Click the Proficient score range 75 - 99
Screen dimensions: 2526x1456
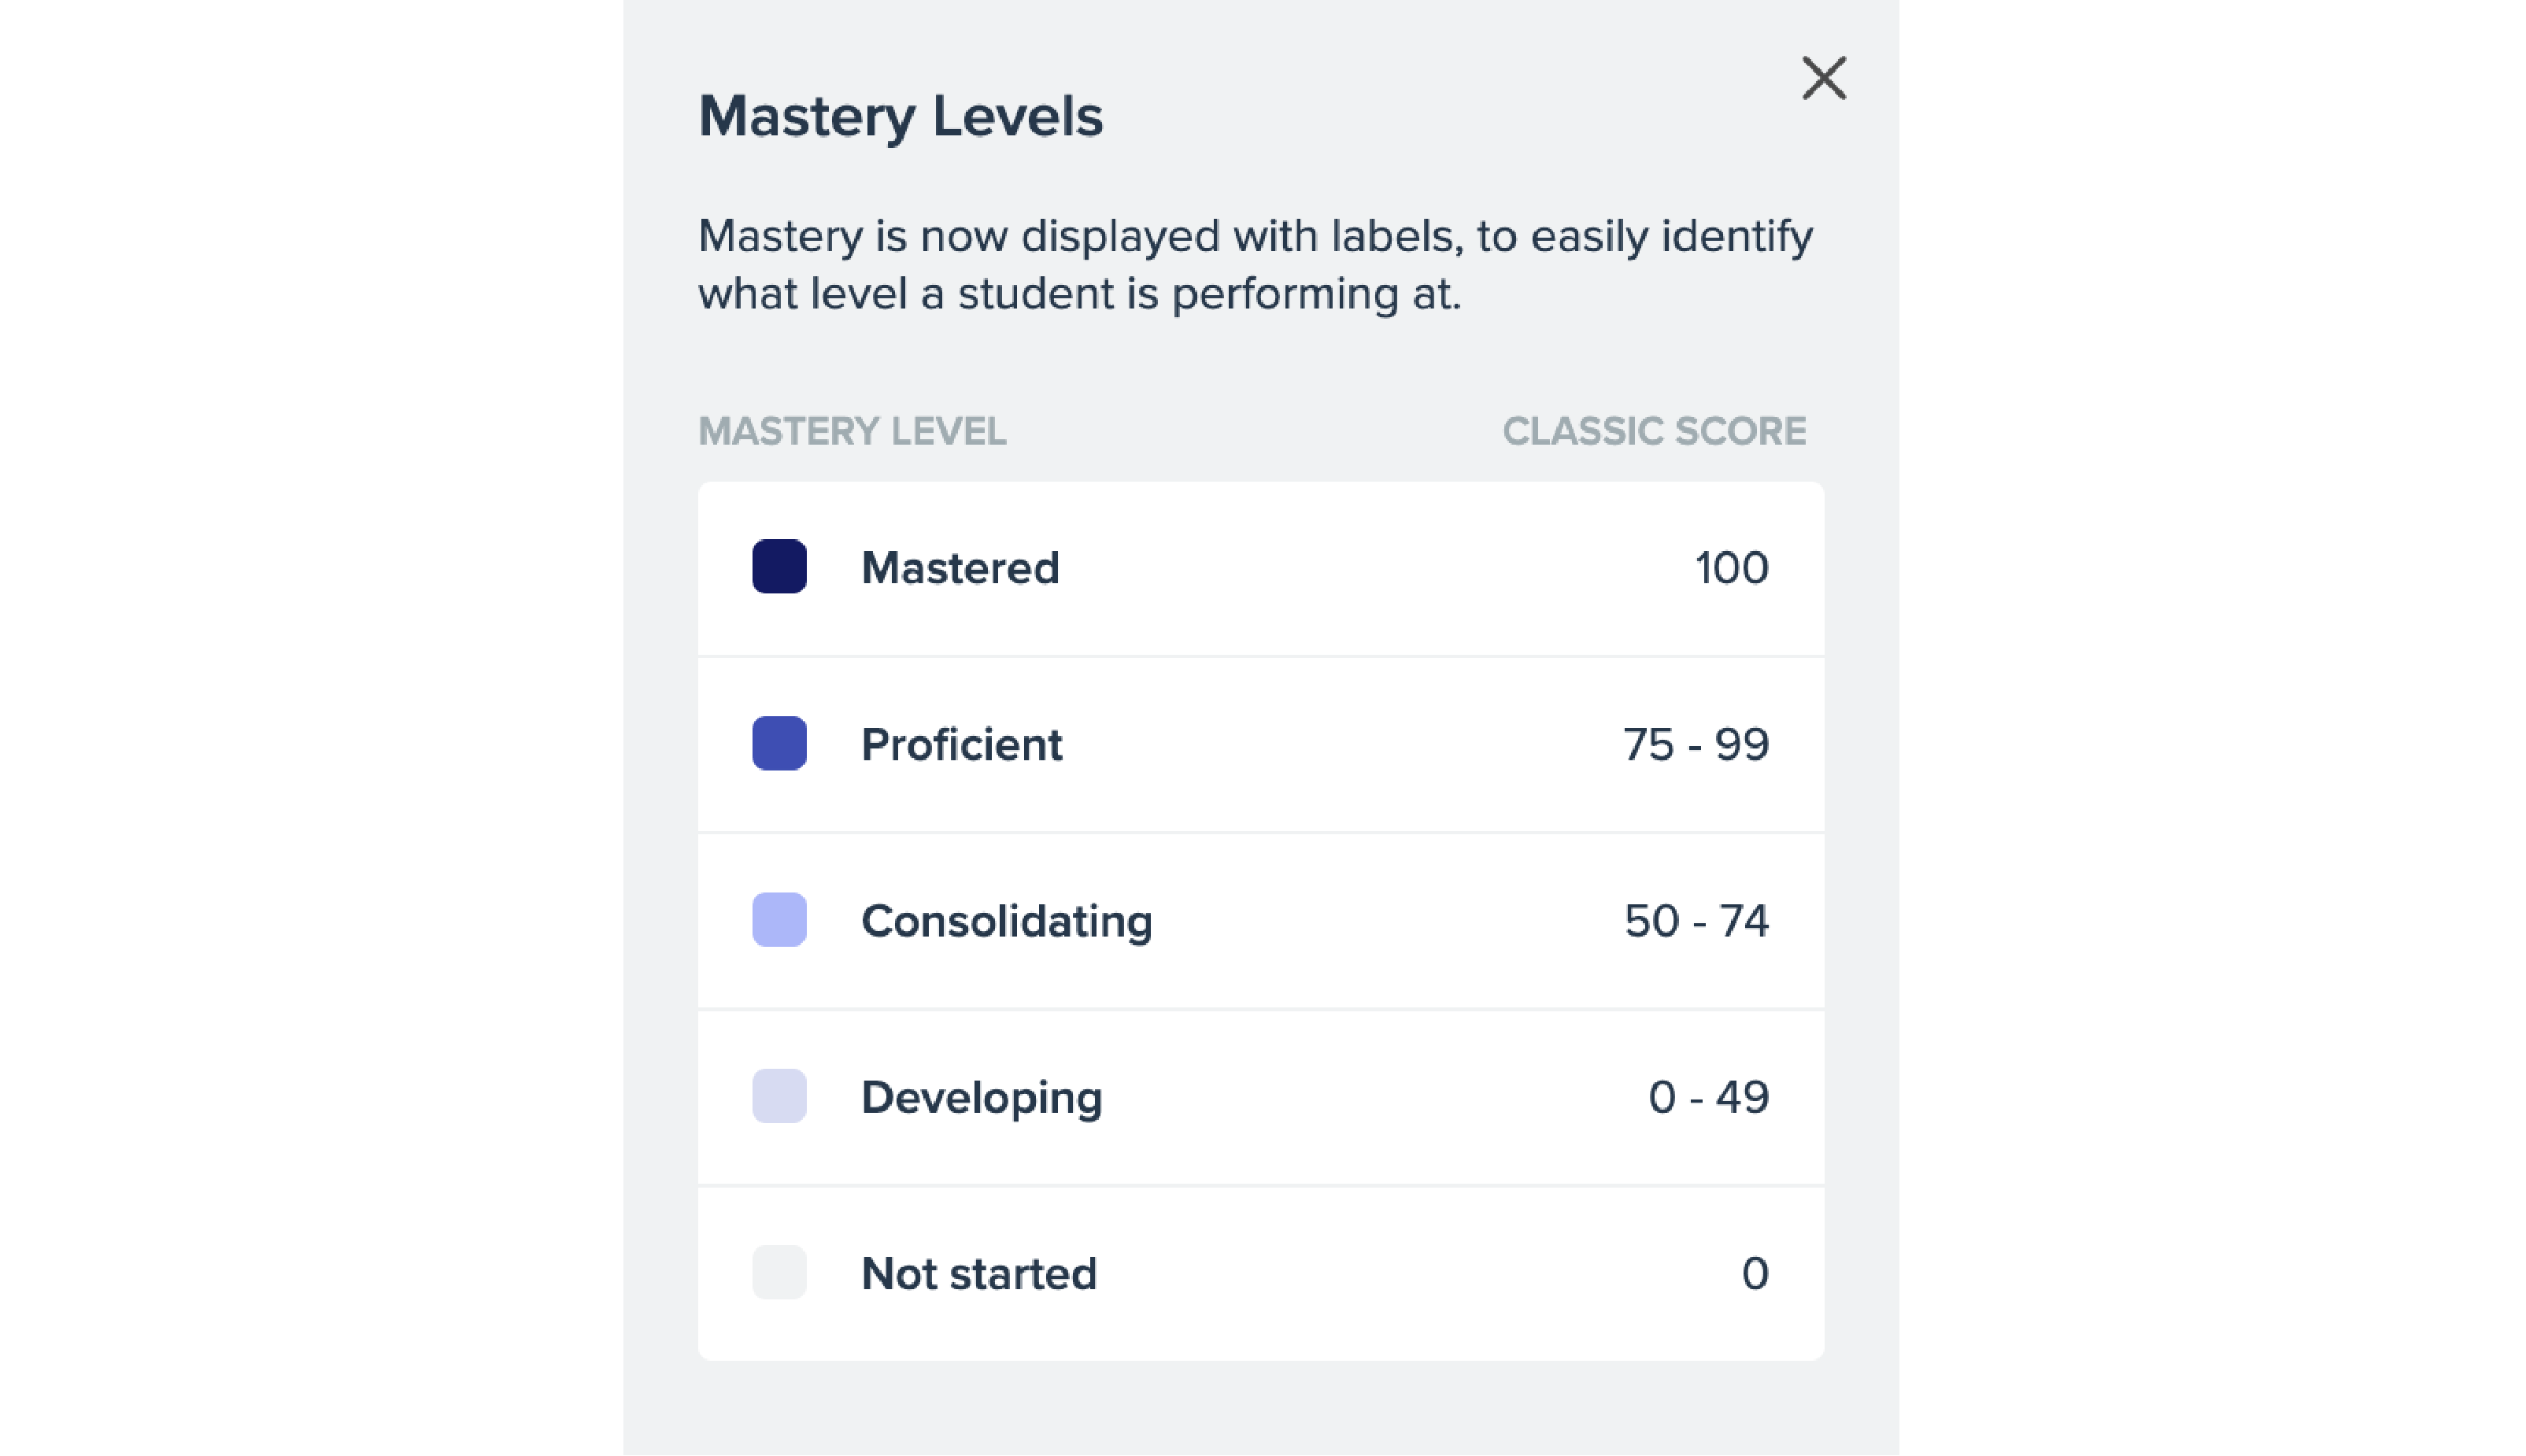1696,744
